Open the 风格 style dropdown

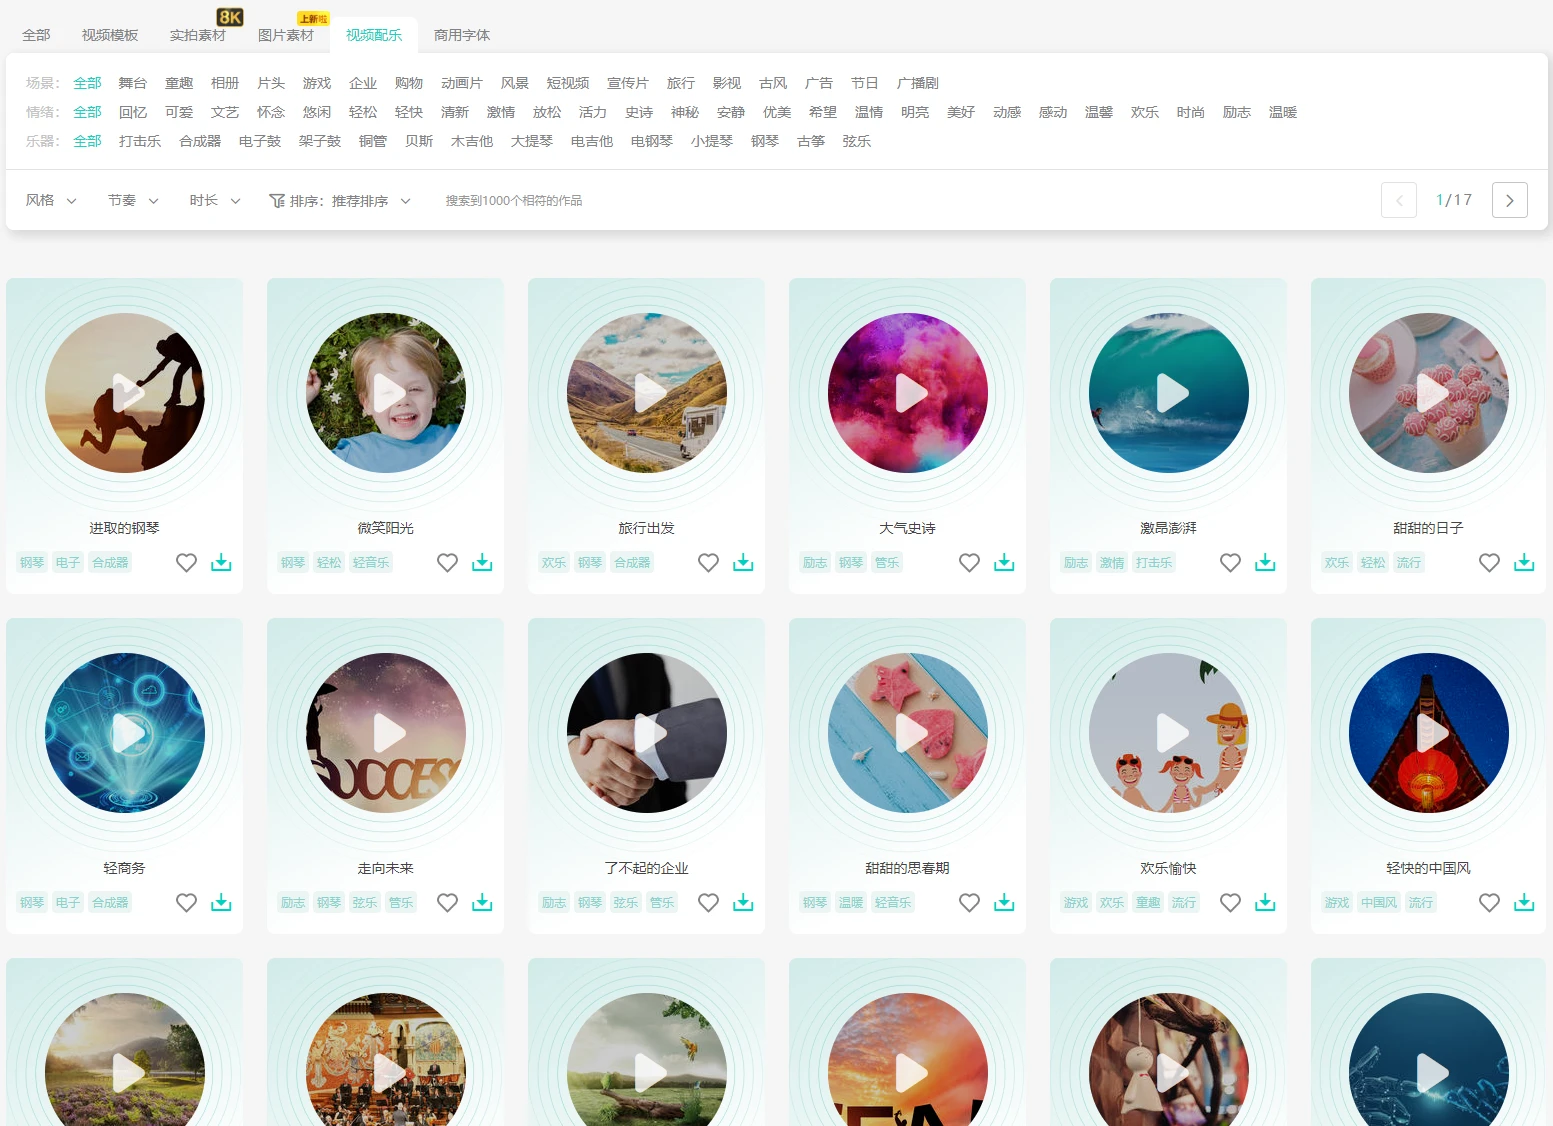[51, 200]
